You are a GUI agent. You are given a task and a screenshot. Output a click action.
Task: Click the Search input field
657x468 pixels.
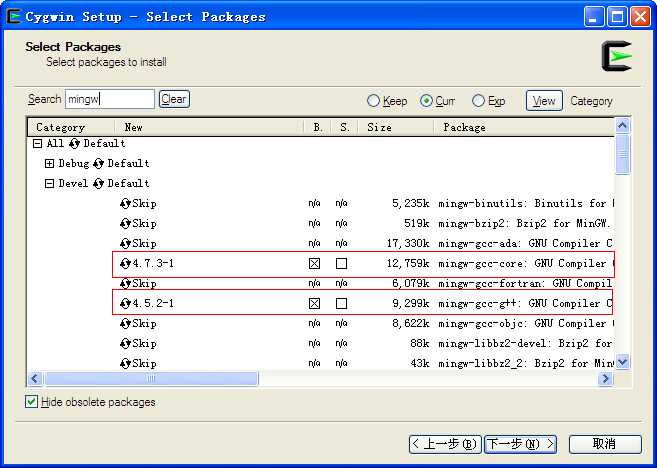(110, 99)
